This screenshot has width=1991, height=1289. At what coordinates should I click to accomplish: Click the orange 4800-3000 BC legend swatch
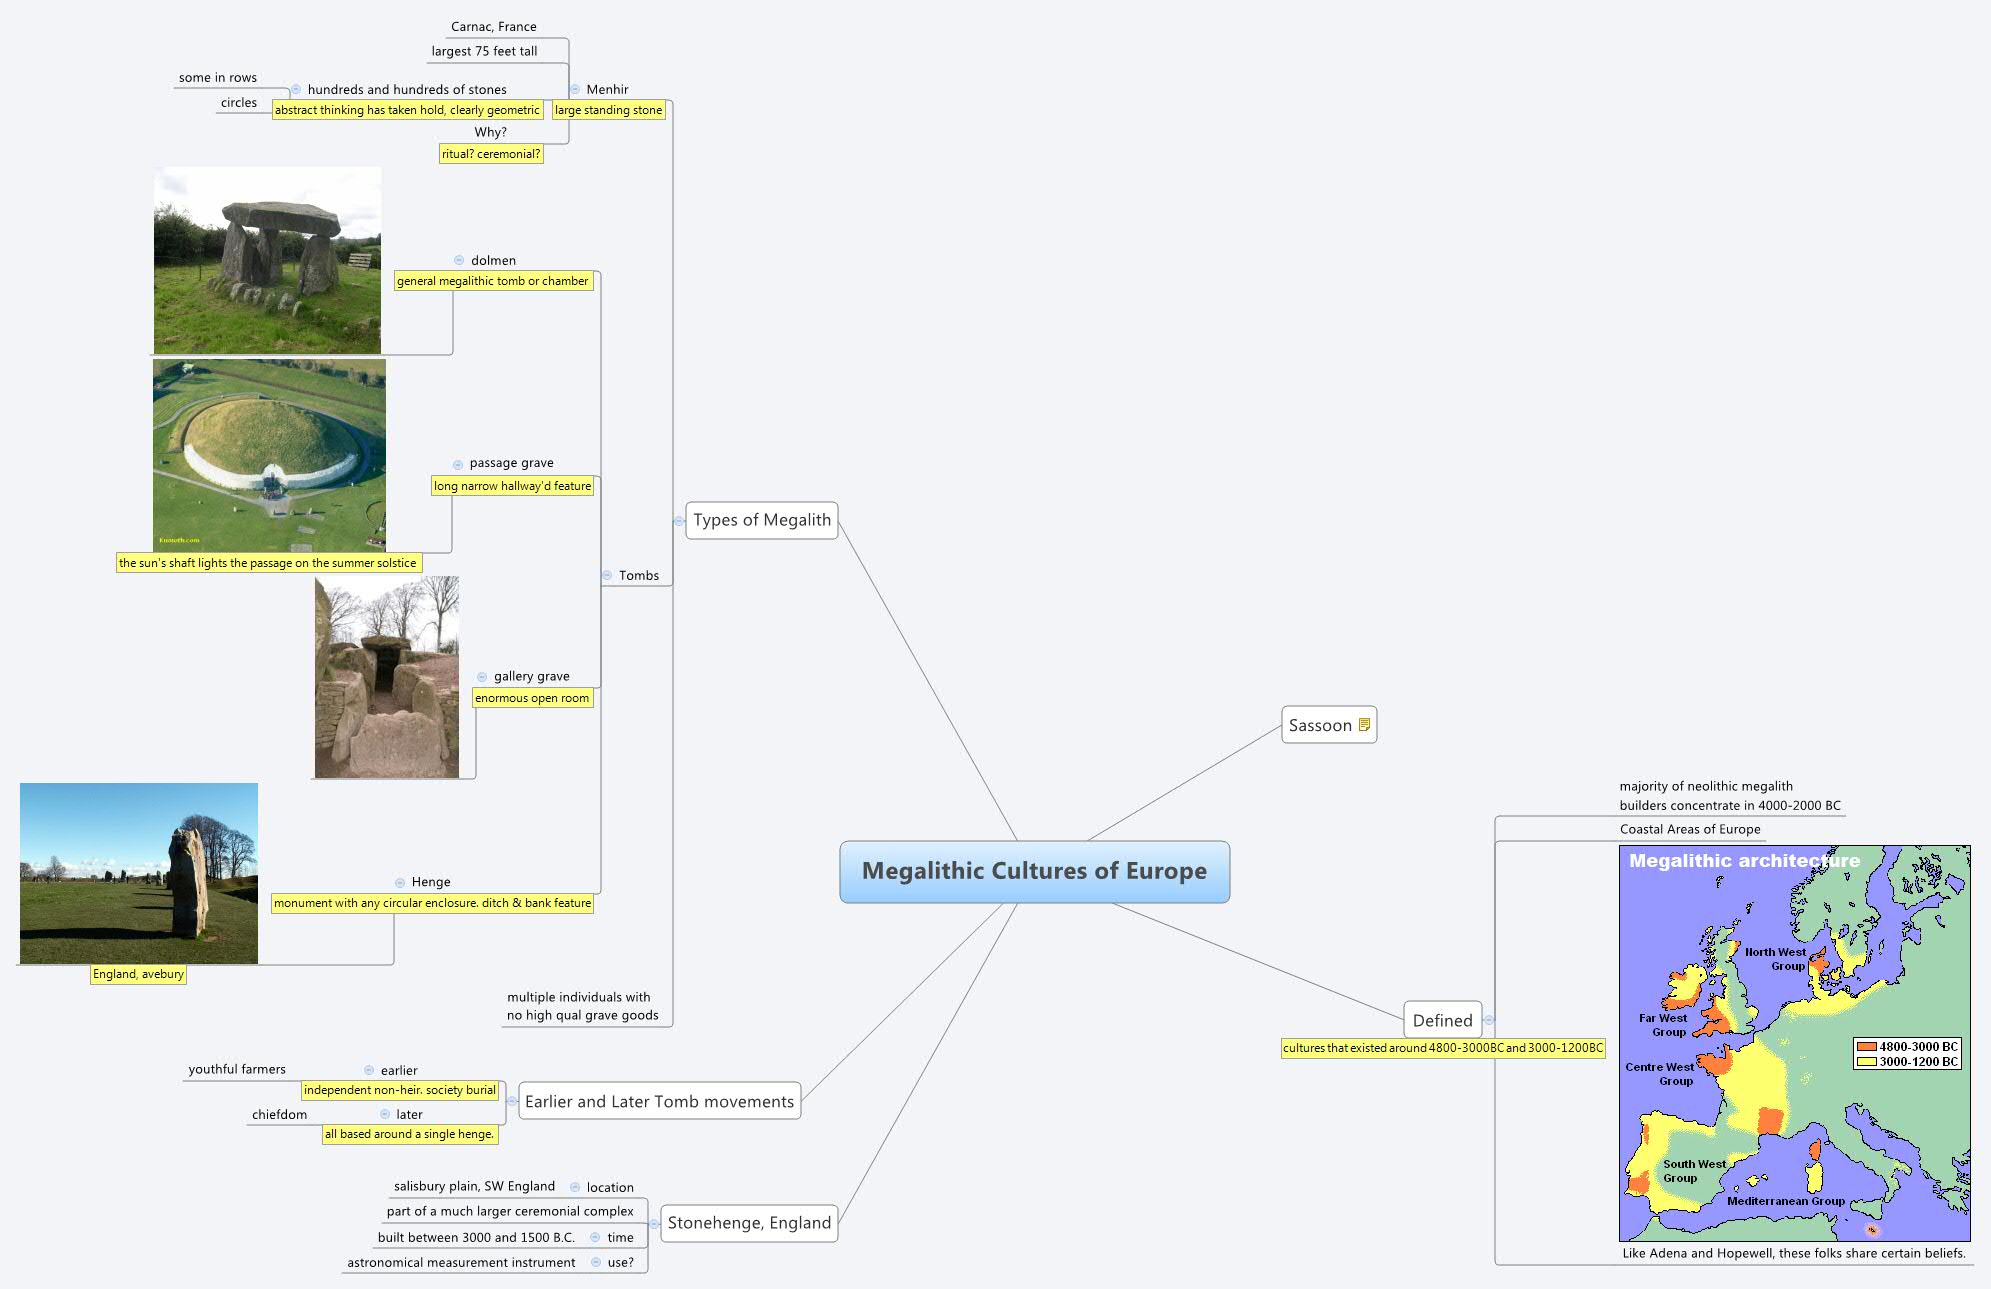(x=1866, y=1047)
